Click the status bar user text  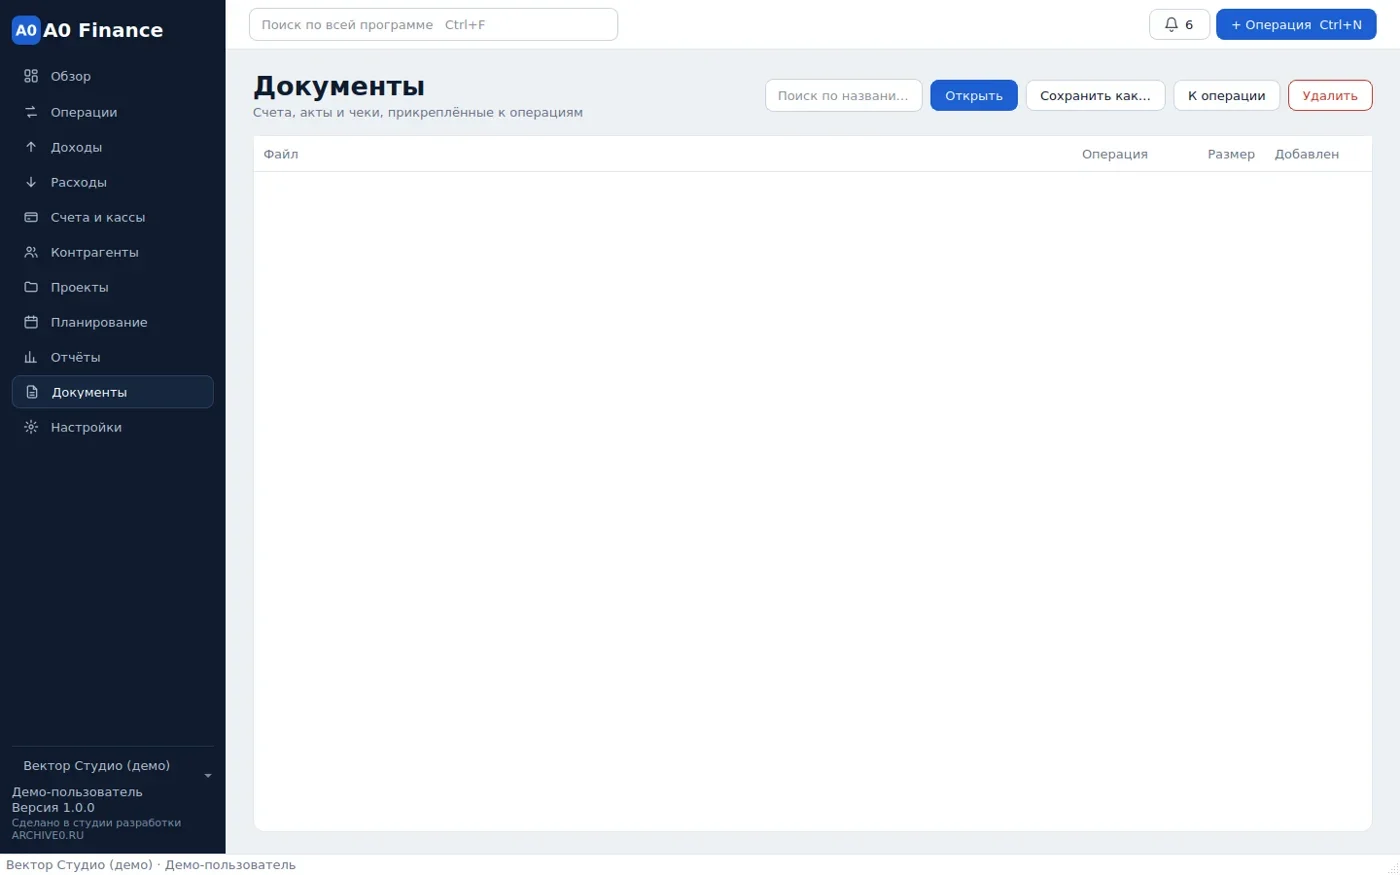pyautogui.click(x=151, y=865)
